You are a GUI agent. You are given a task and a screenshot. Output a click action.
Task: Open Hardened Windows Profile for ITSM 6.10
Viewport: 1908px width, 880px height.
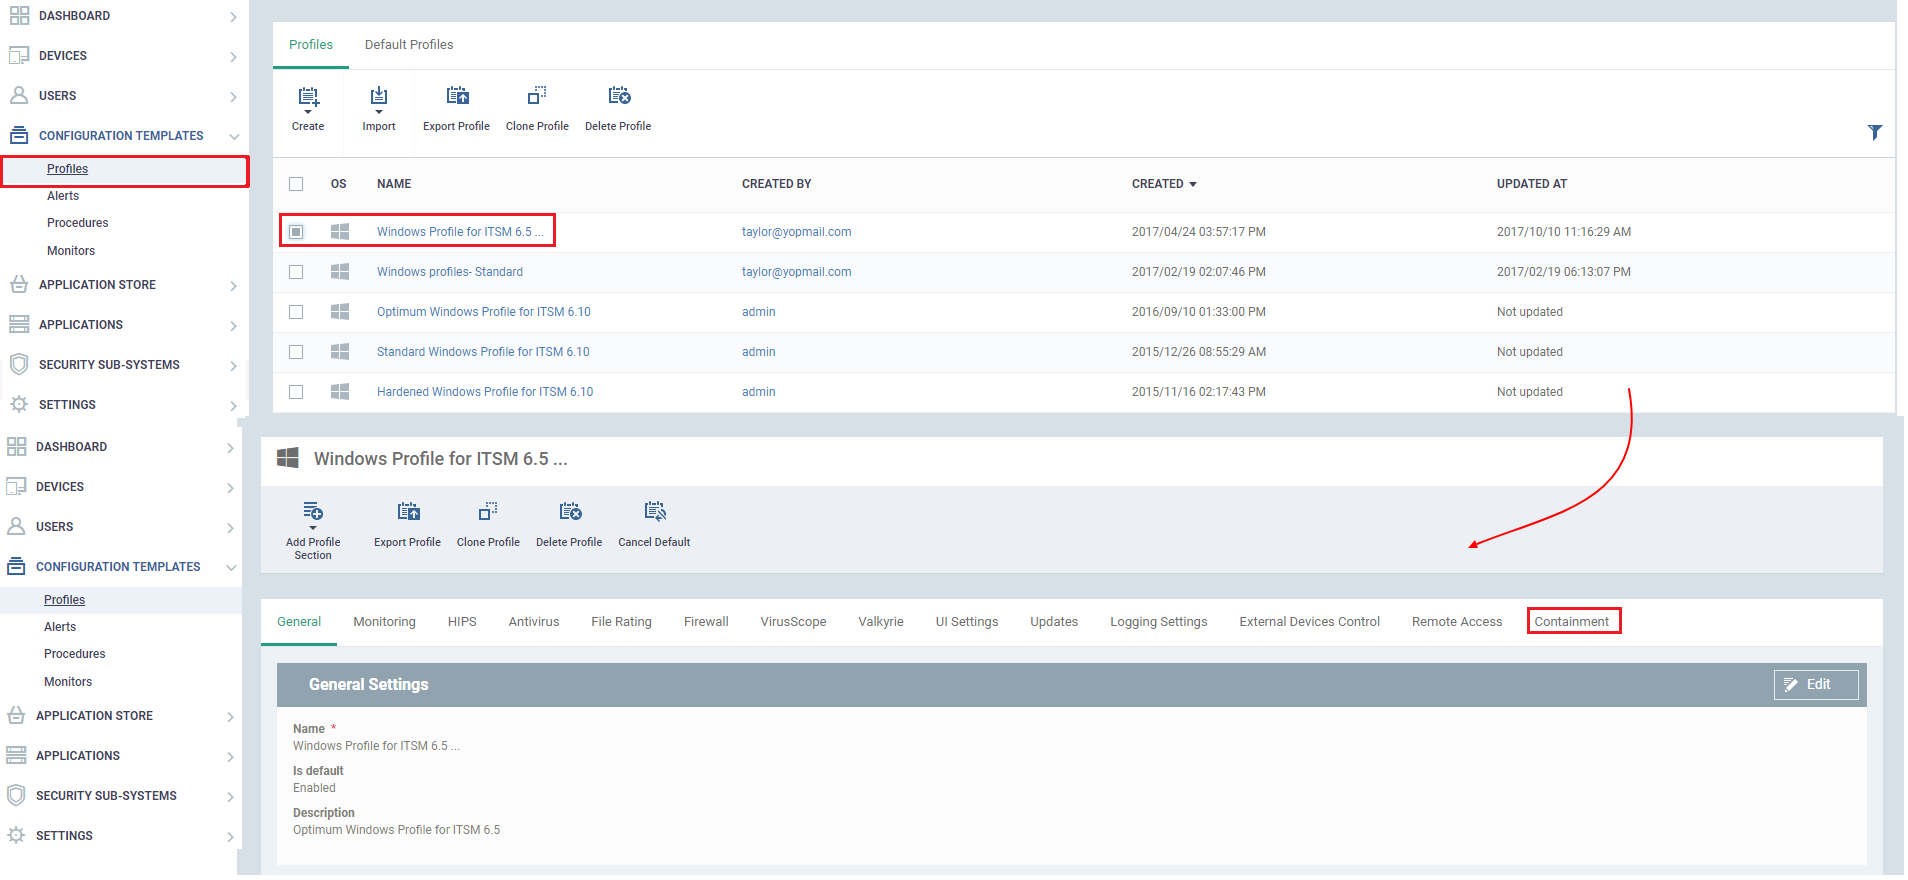pos(485,392)
